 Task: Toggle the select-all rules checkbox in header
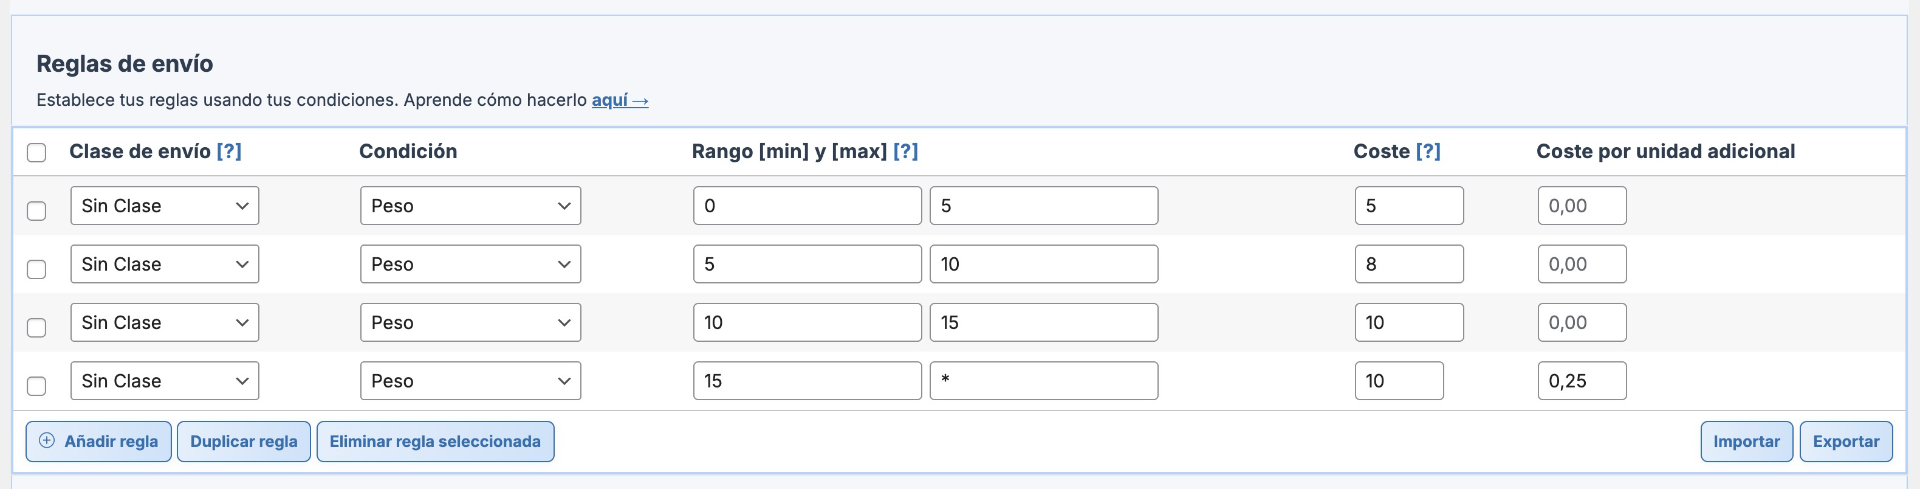37,153
